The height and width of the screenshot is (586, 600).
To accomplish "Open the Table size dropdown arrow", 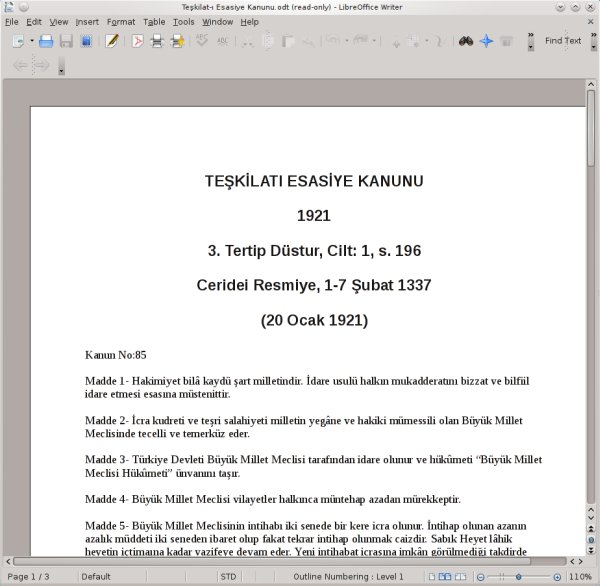I will (x=427, y=41).
